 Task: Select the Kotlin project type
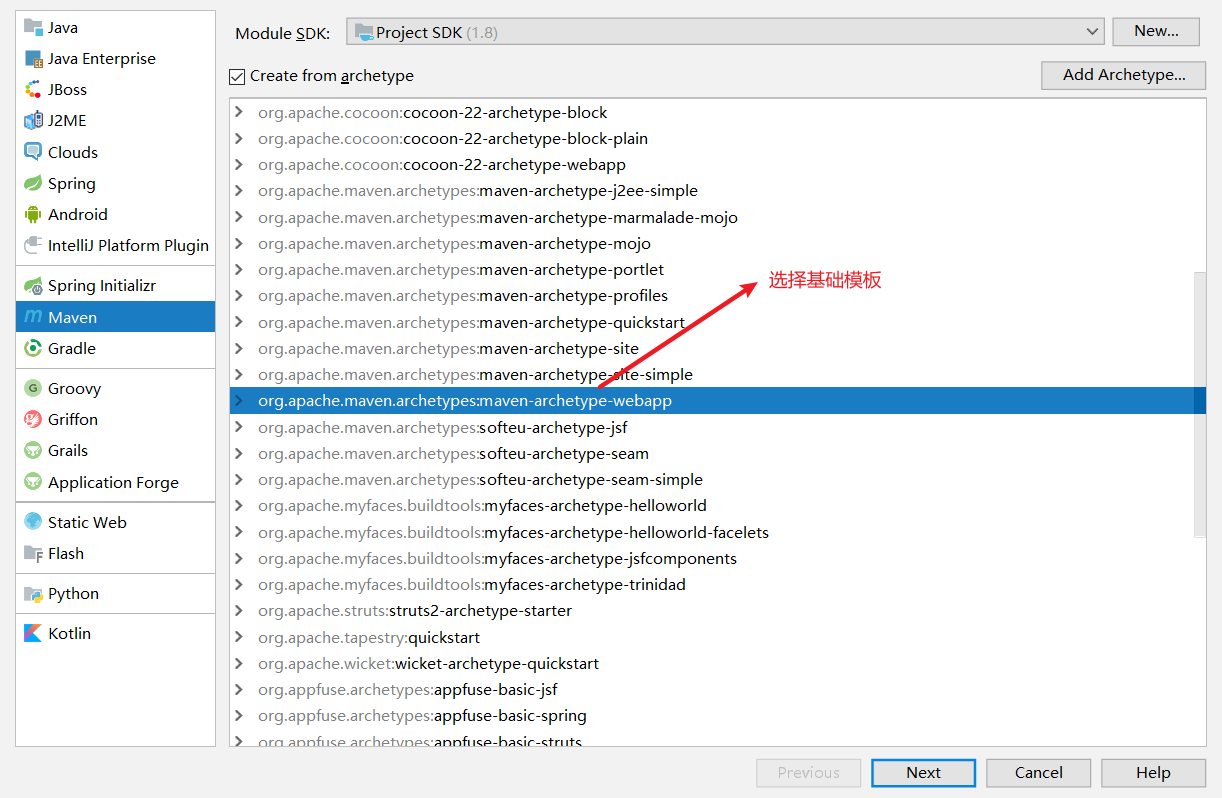115,633
